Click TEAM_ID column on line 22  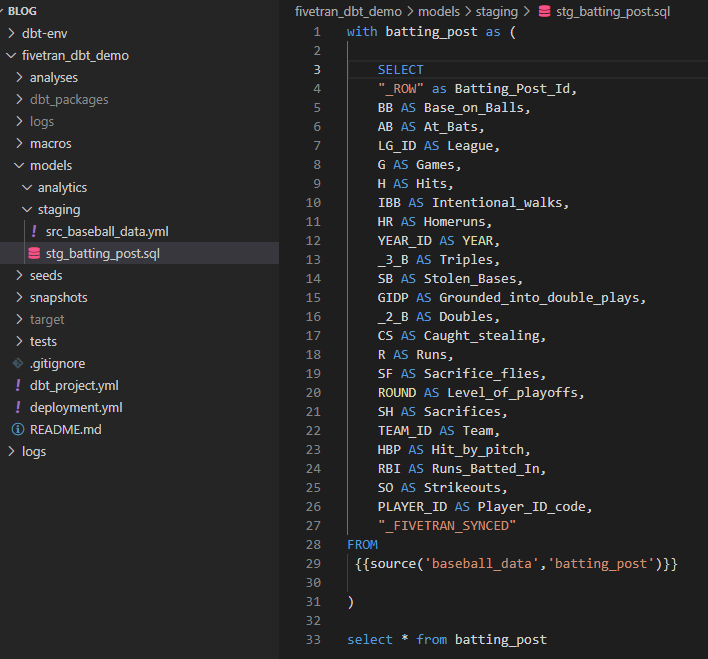[405, 430]
